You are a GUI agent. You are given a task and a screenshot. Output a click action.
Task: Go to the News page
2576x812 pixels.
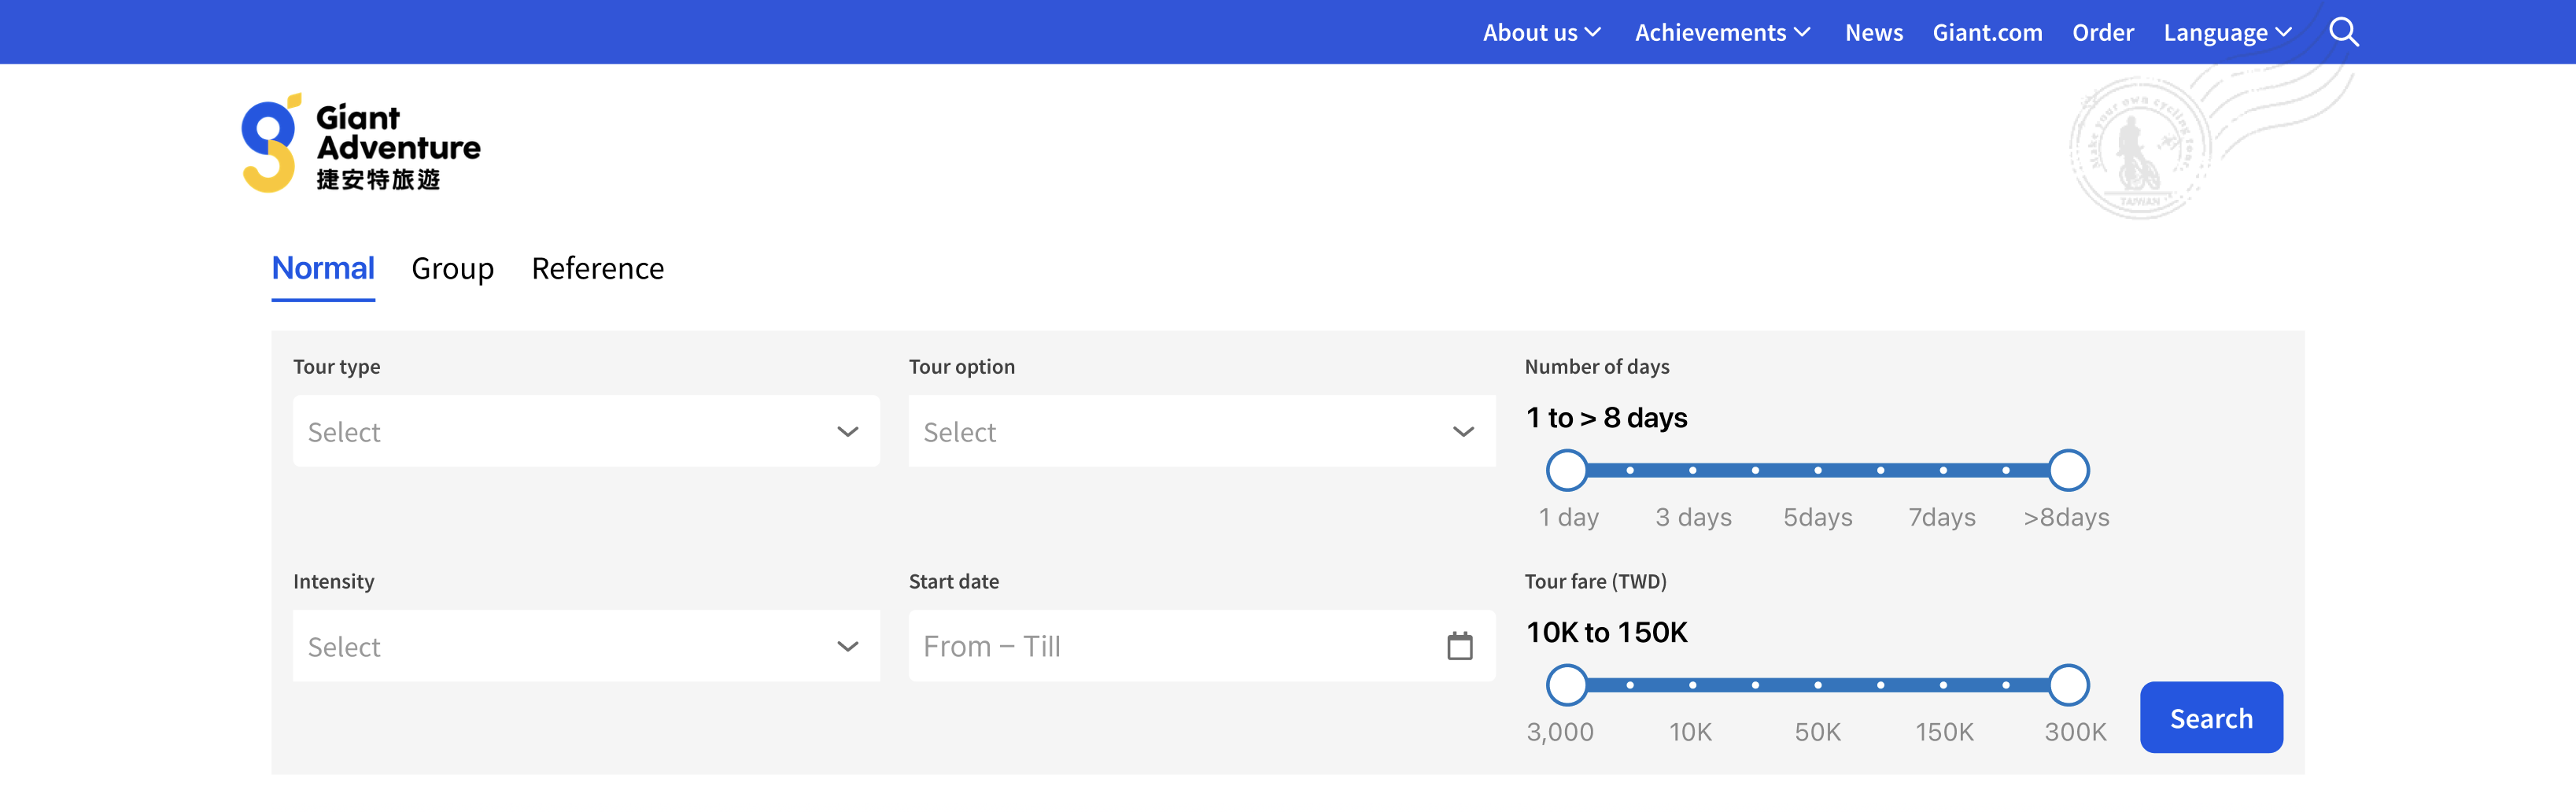tap(1873, 32)
